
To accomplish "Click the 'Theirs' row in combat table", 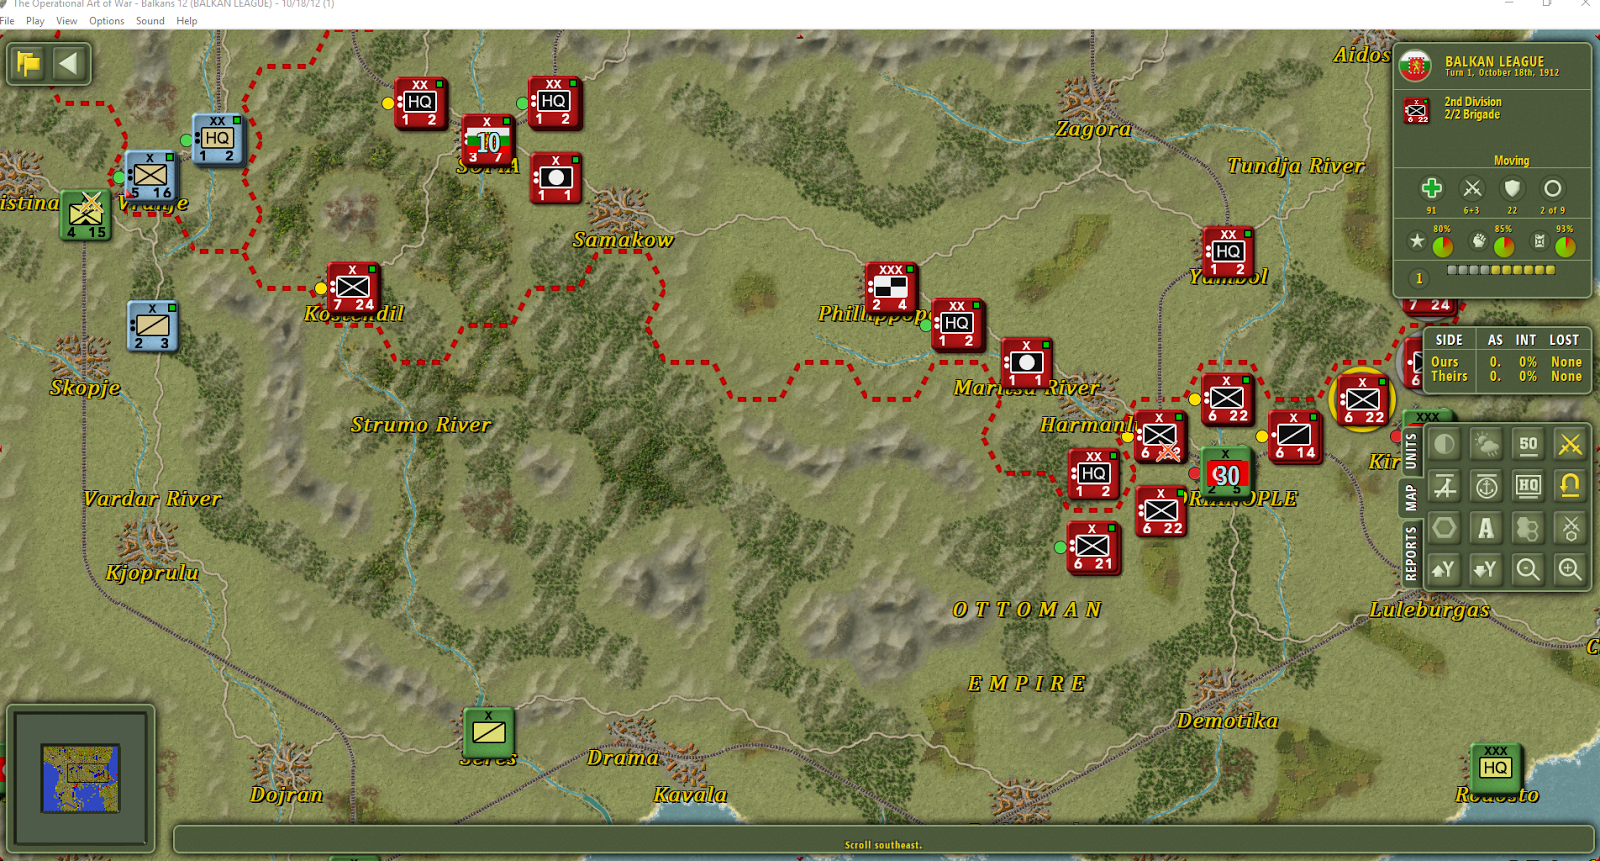I will [1506, 377].
